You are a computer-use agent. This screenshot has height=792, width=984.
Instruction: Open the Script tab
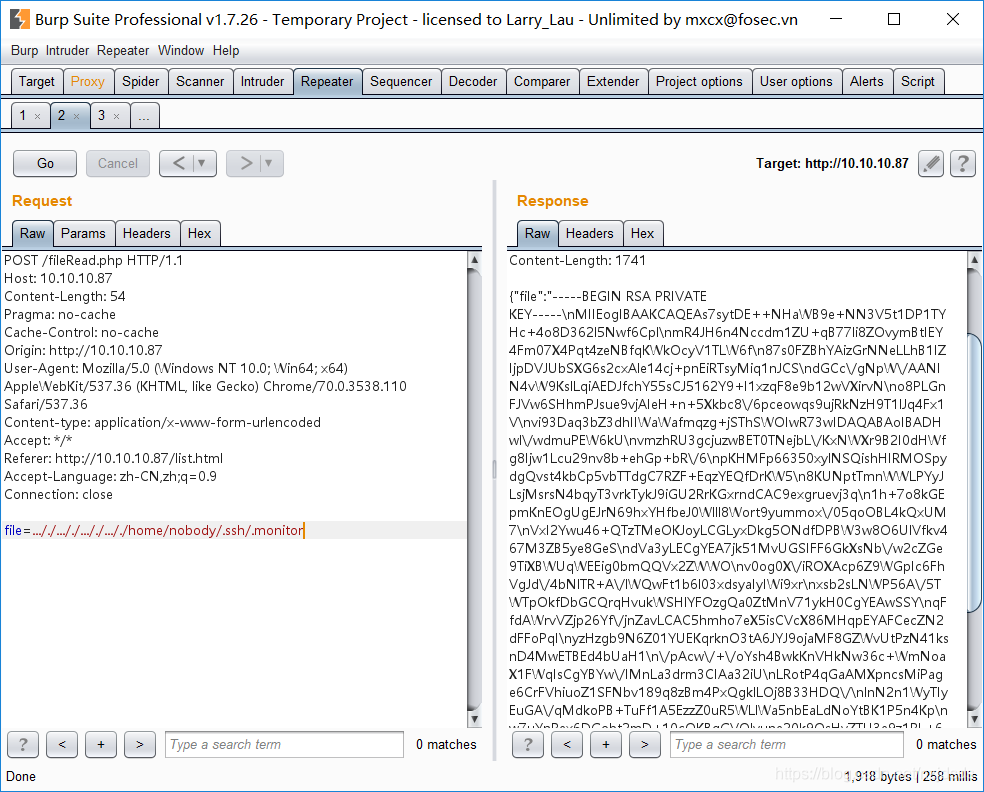(918, 82)
